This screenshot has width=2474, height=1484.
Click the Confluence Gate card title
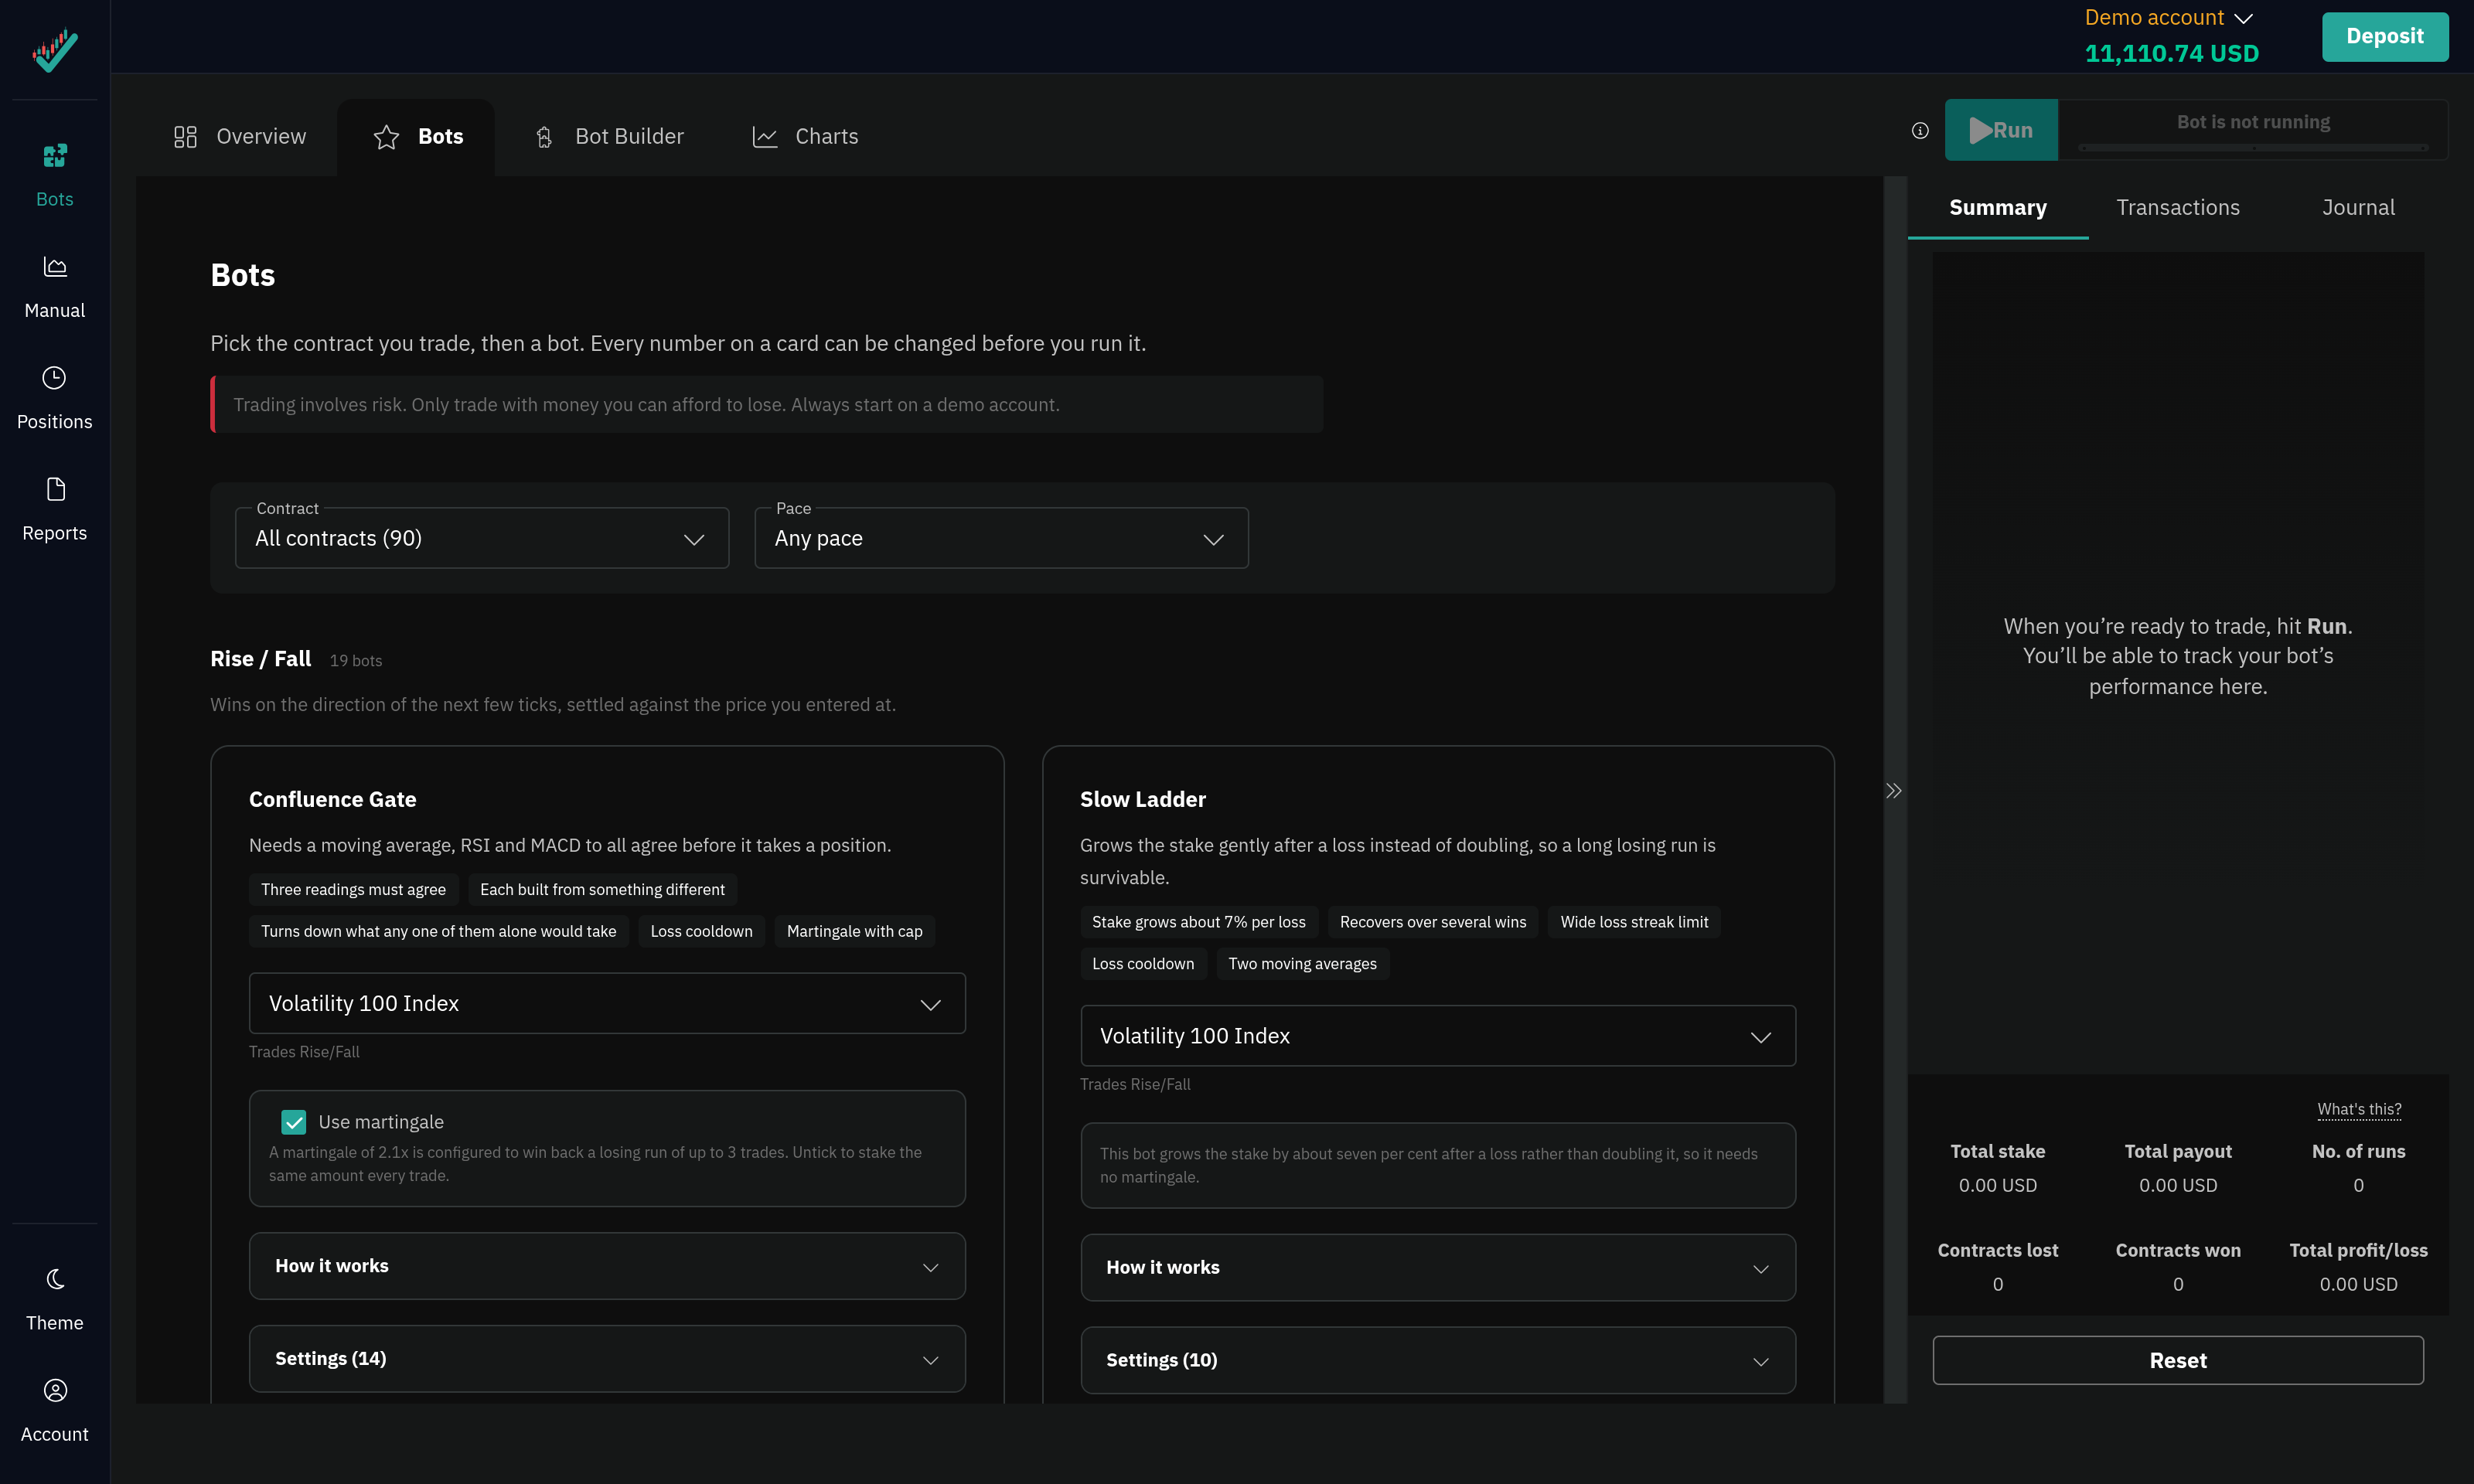[332, 799]
